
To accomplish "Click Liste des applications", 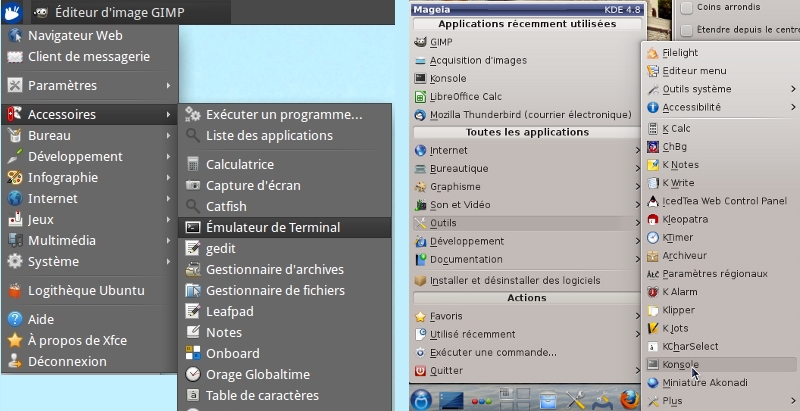I will click(285, 136).
